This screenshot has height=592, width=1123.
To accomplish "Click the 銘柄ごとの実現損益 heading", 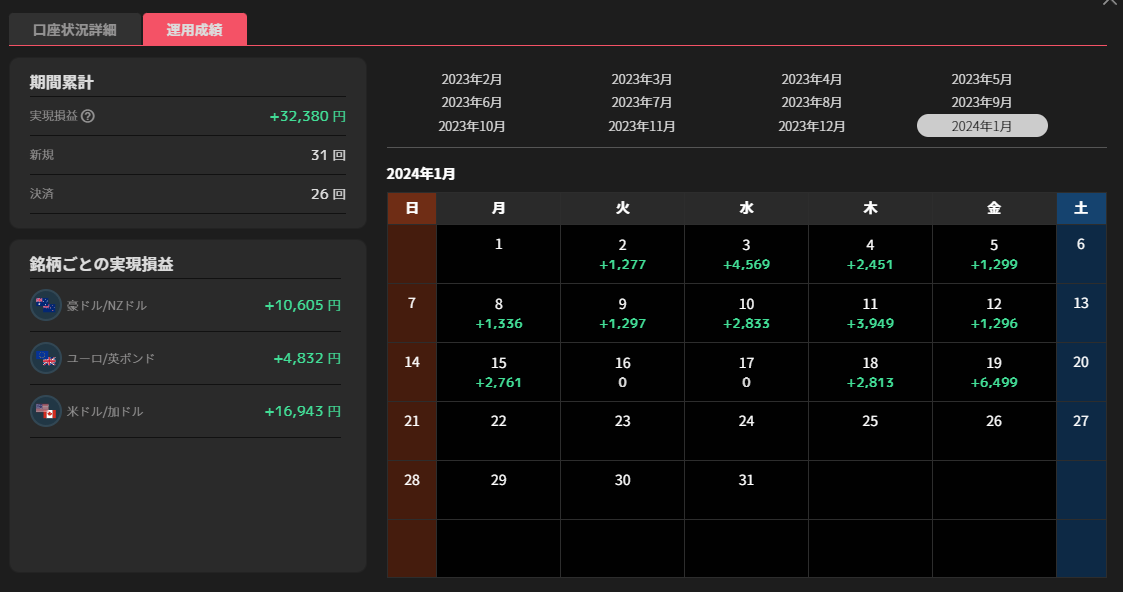I will [x=102, y=264].
